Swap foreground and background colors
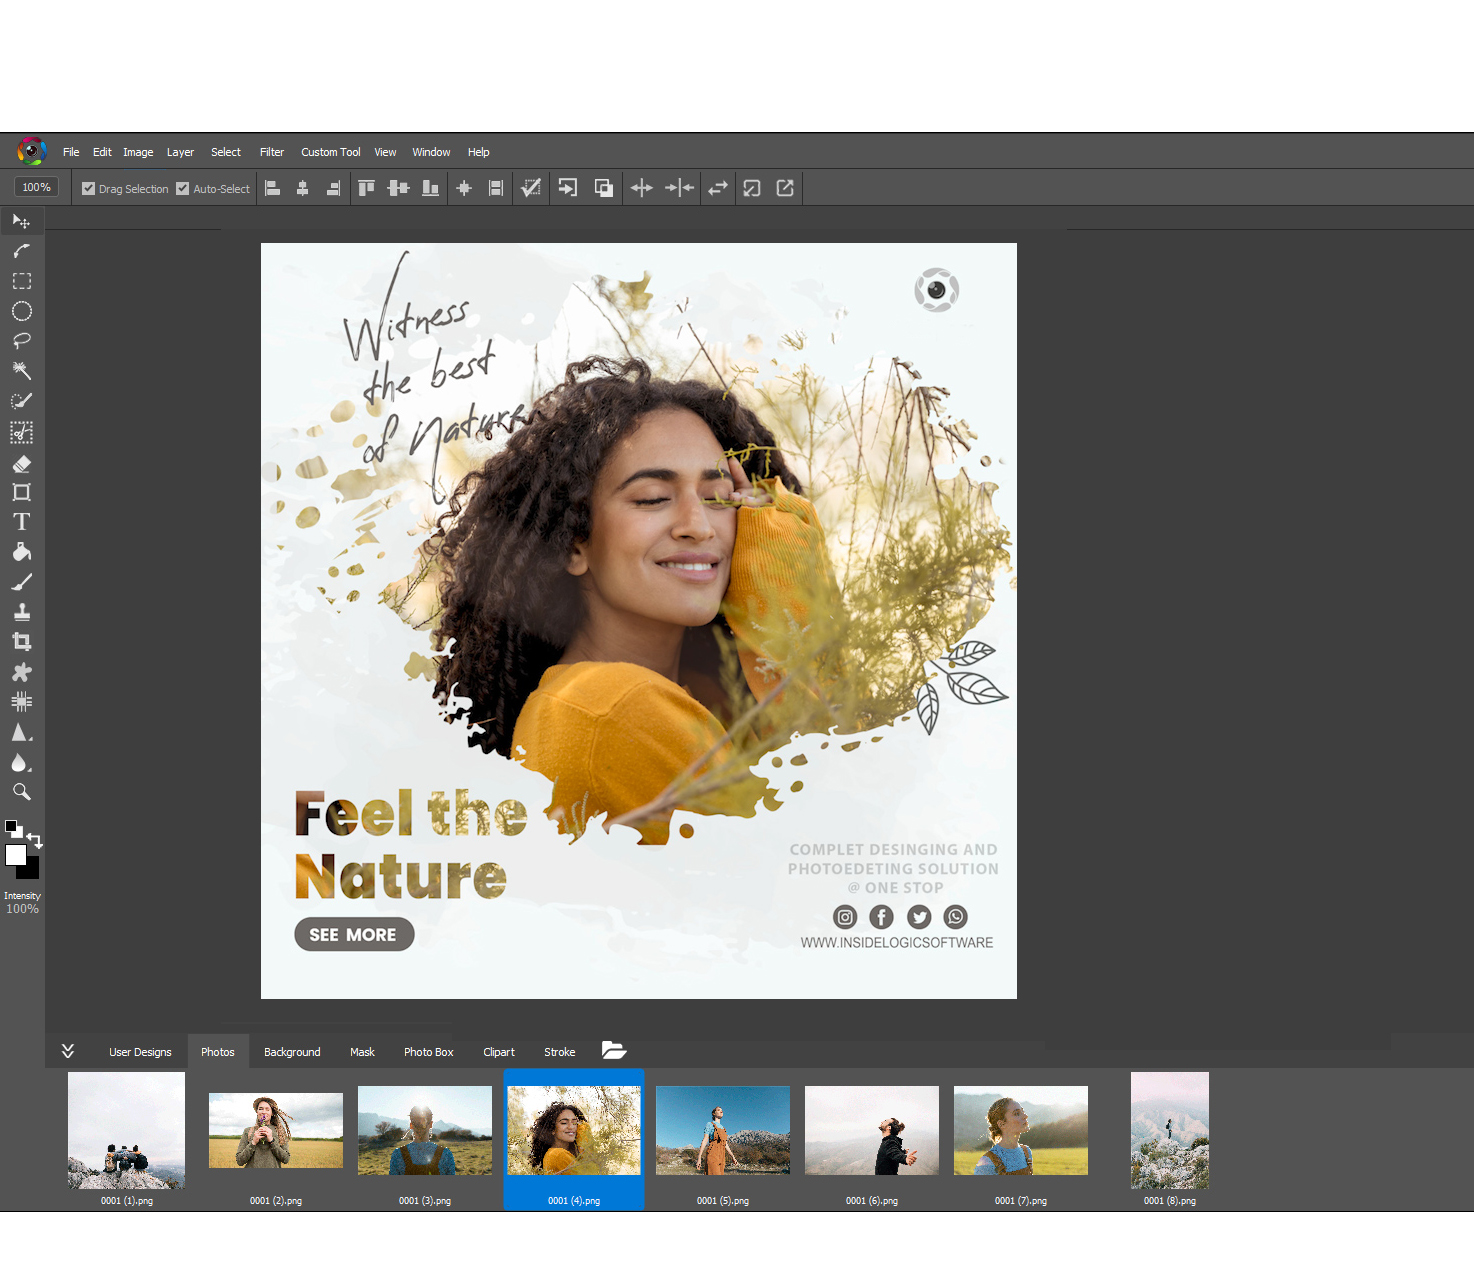Viewport: 1474px width, 1278px height. [x=35, y=840]
